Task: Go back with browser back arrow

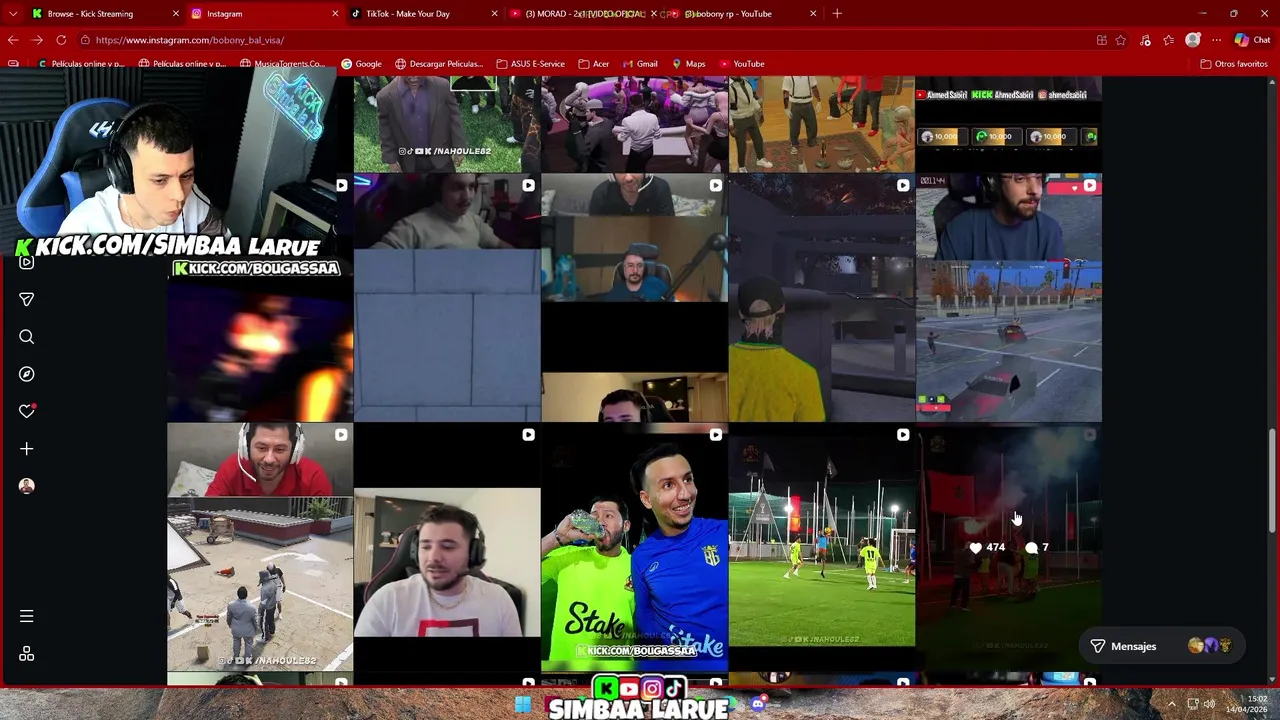Action: pyautogui.click(x=13, y=40)
